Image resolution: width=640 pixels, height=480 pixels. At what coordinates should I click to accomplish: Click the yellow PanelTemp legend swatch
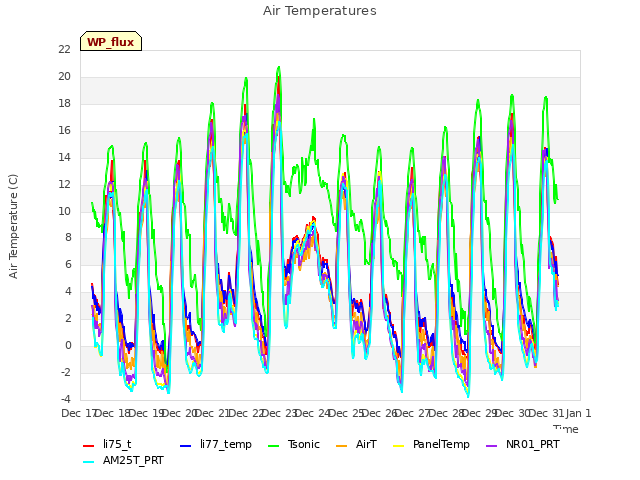398,445
